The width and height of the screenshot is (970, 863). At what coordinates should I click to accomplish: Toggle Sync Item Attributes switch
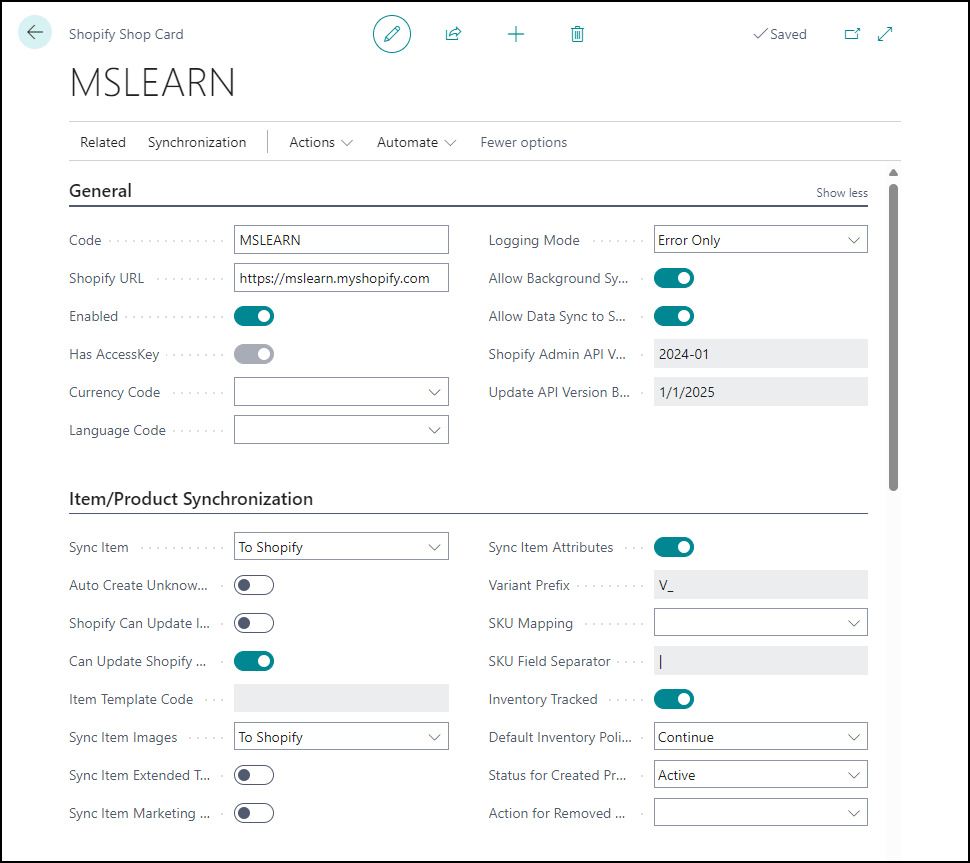(x=674, y=547)
